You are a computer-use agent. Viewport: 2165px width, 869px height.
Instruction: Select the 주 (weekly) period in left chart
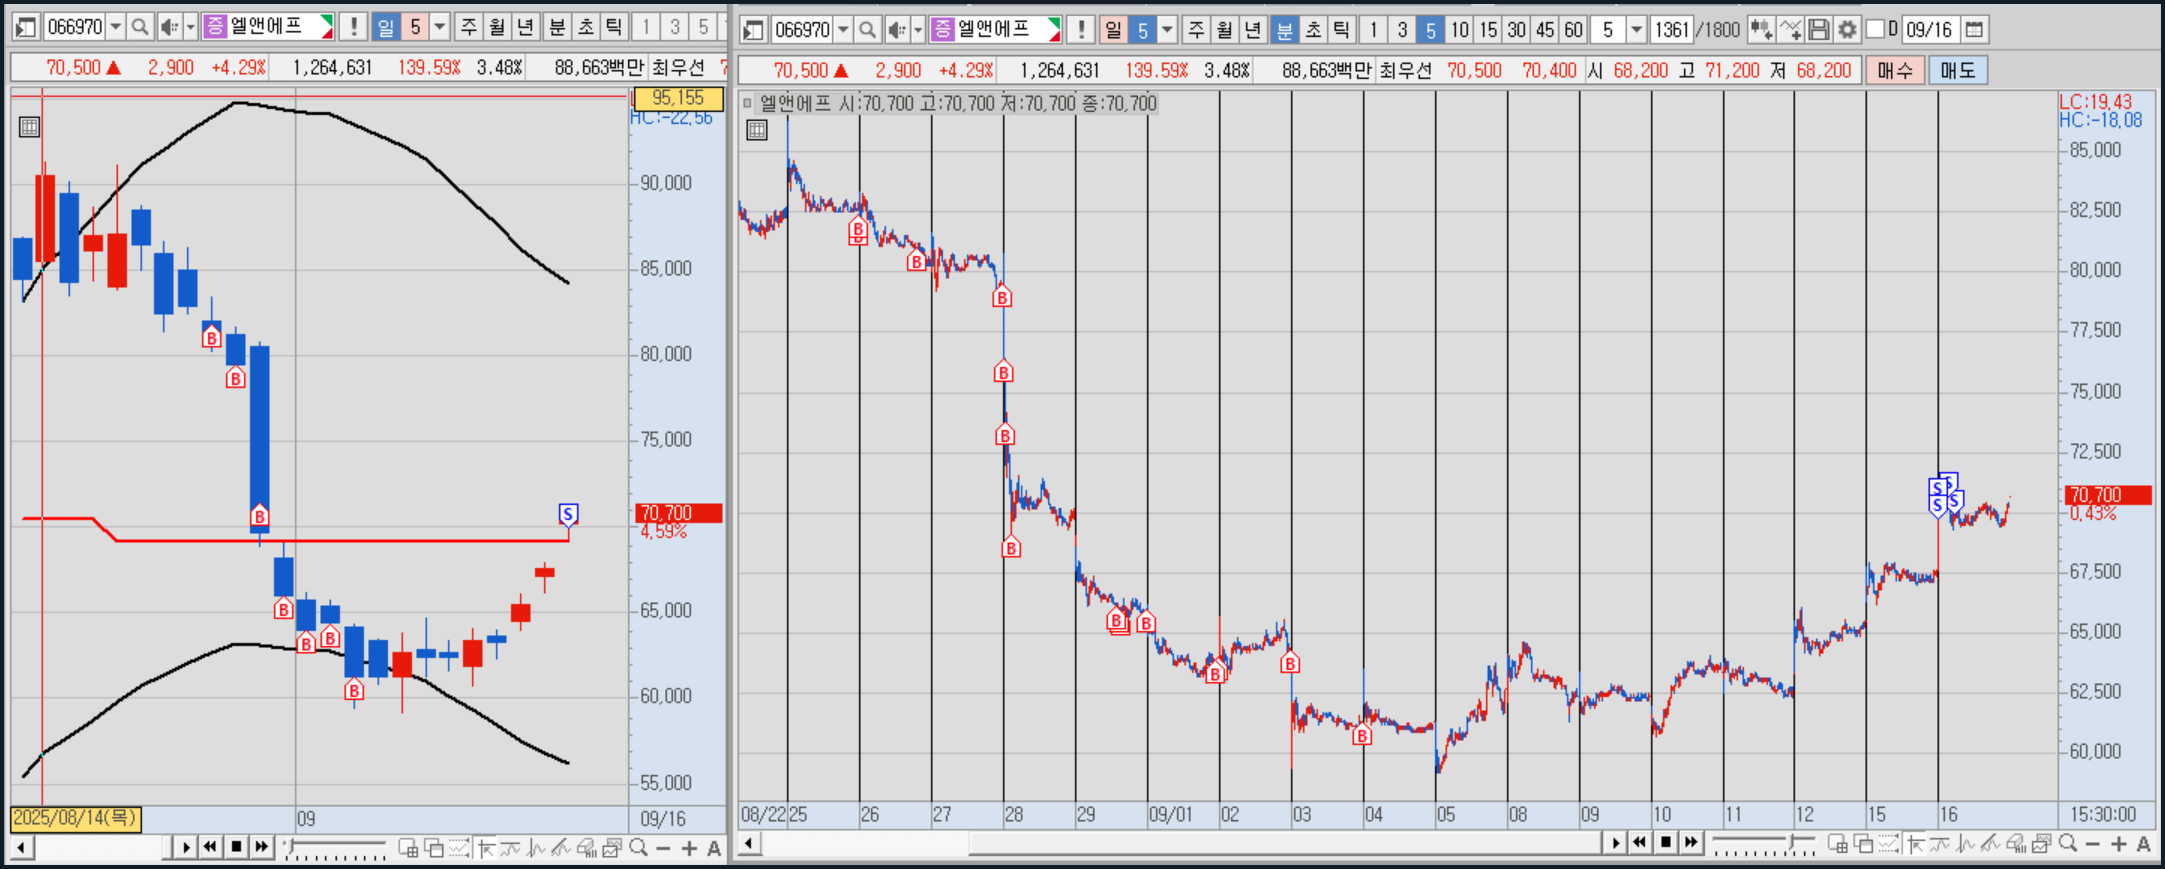pos(468,27)
